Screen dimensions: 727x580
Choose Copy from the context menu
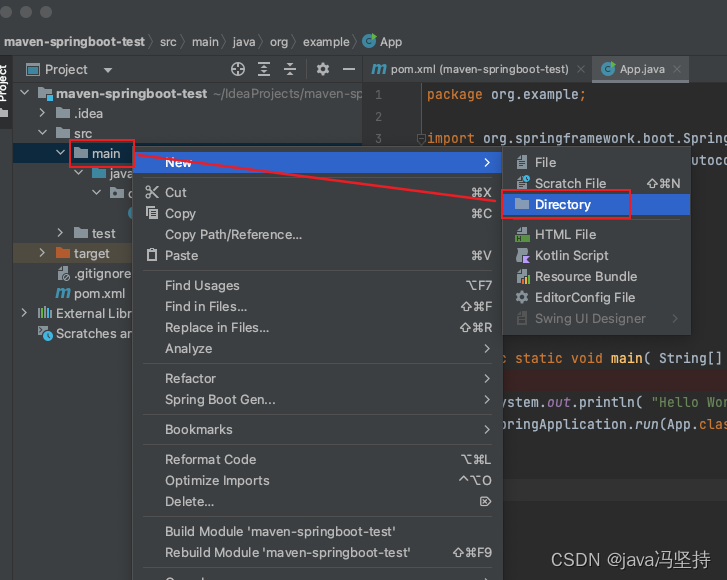(x=318, y=213)
